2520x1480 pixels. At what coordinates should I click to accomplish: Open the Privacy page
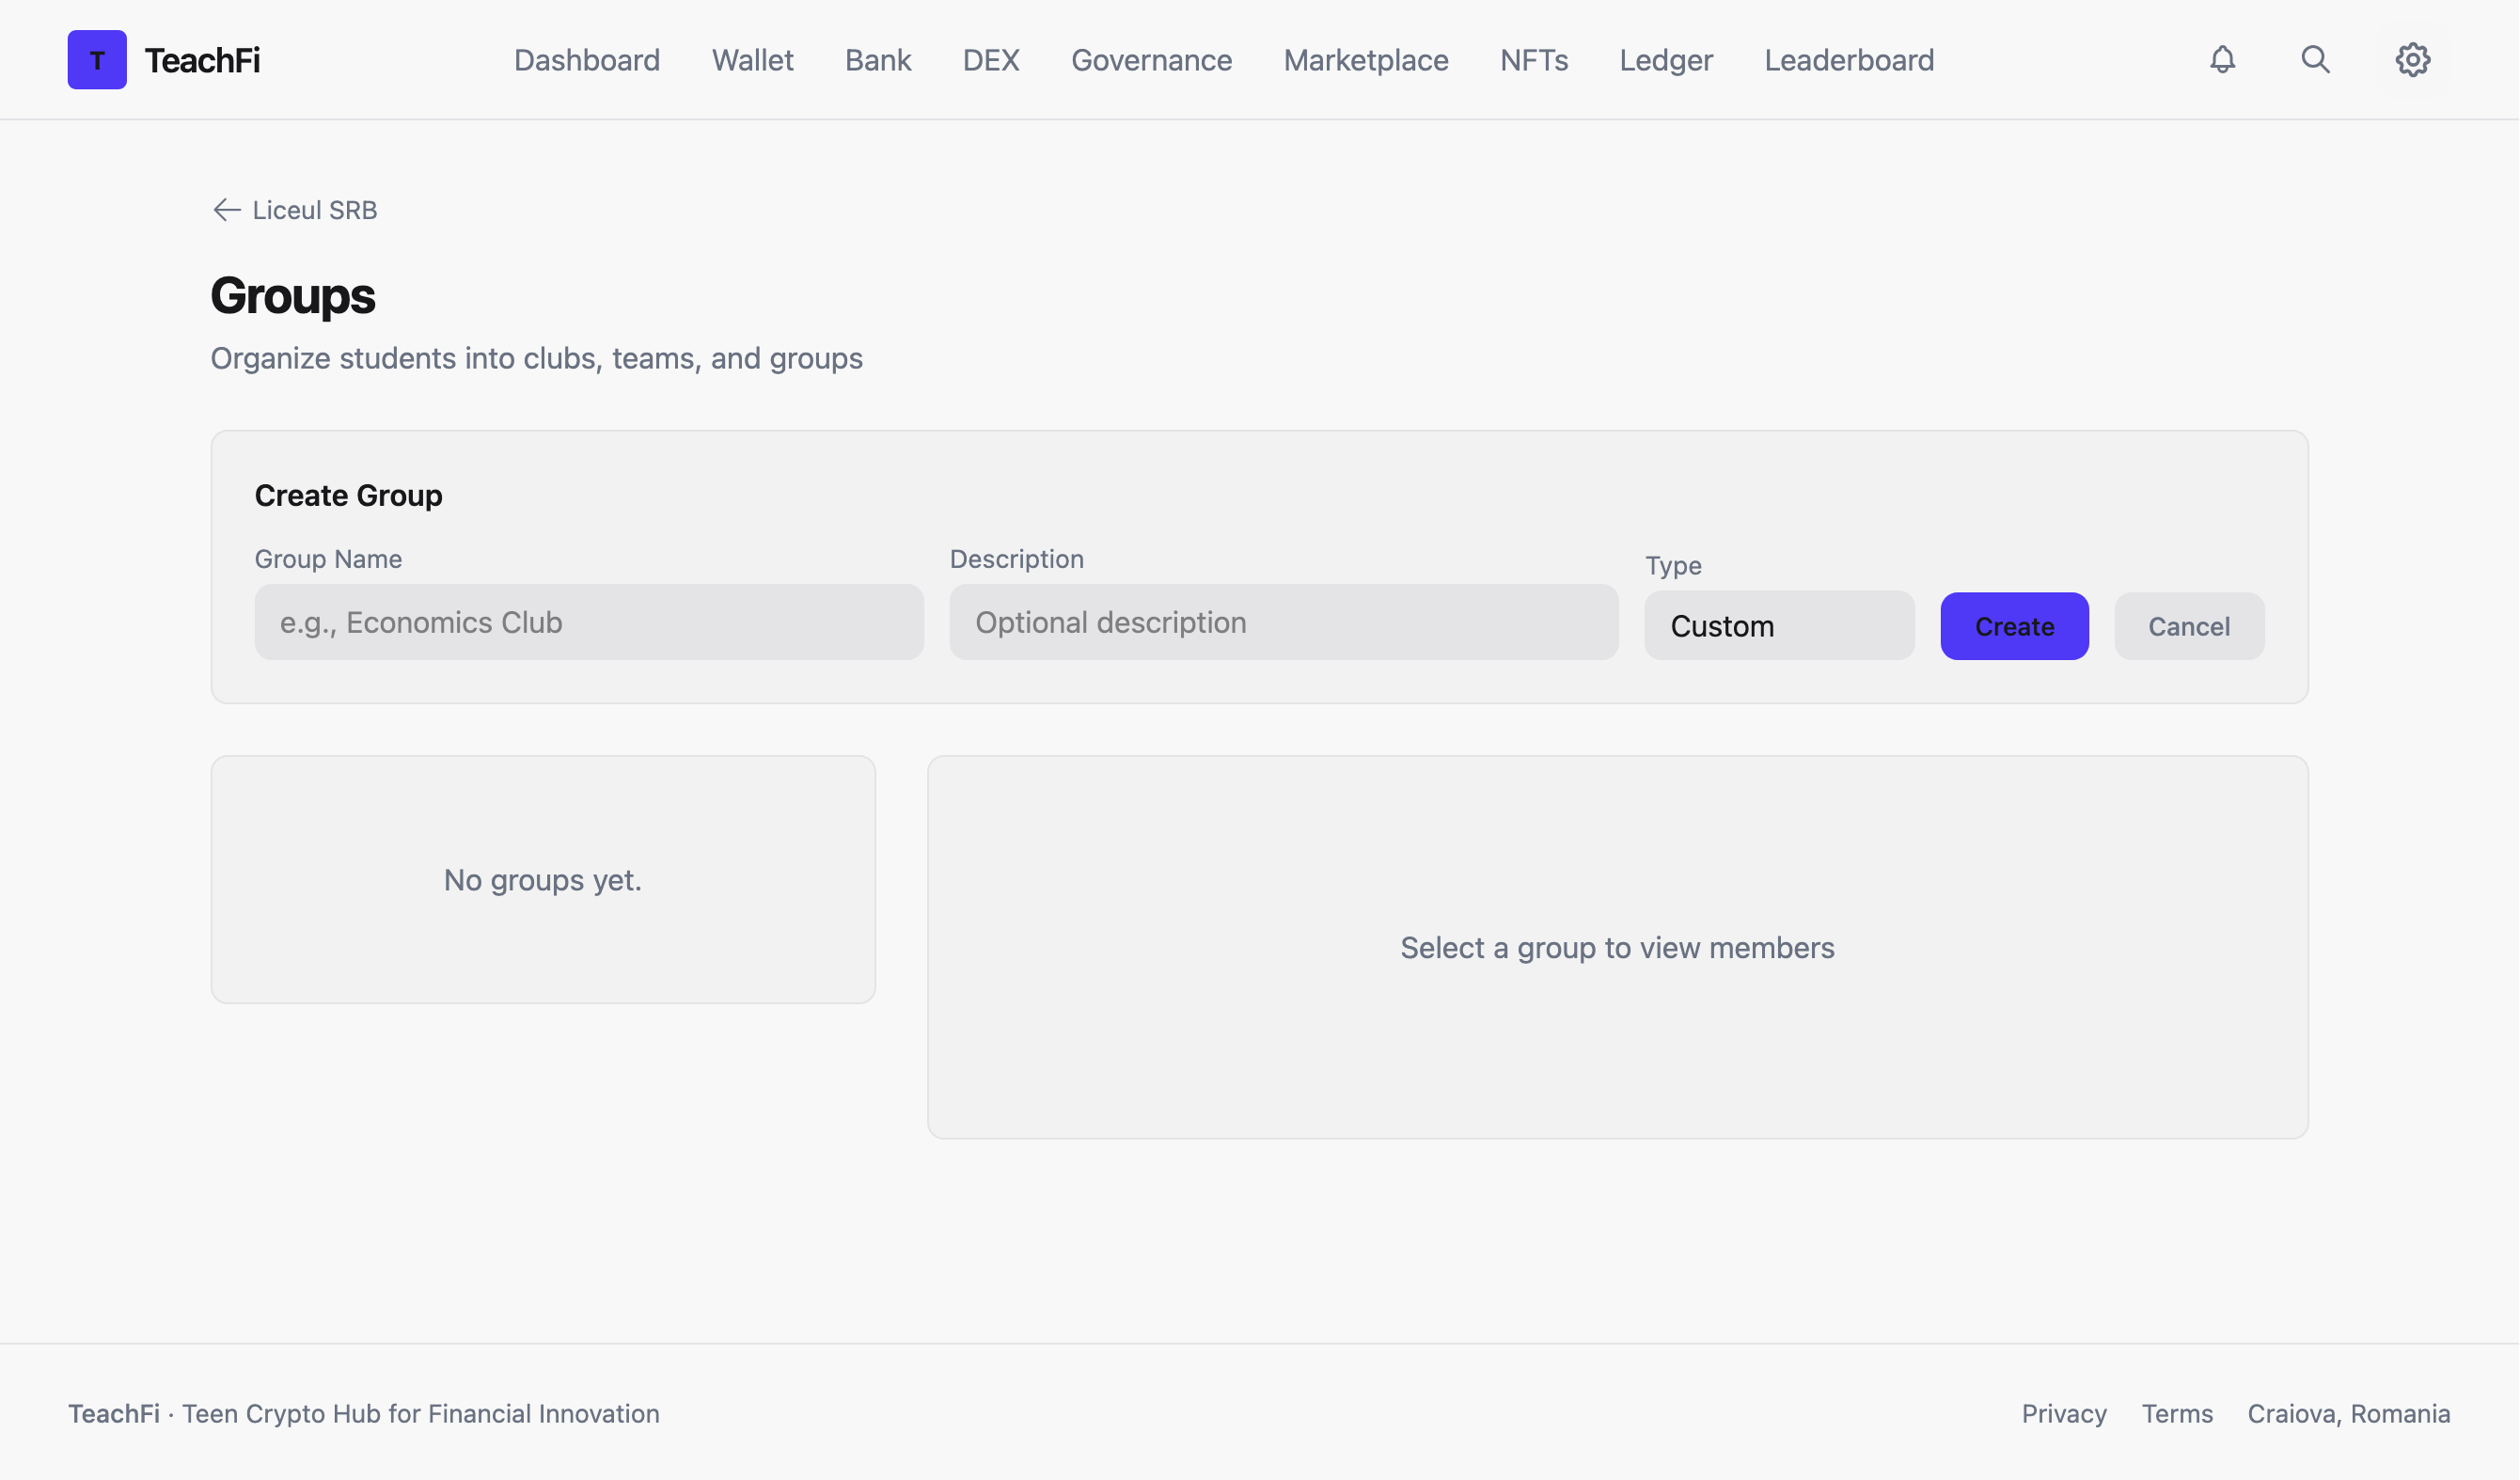click(x=2064, y=1414)
